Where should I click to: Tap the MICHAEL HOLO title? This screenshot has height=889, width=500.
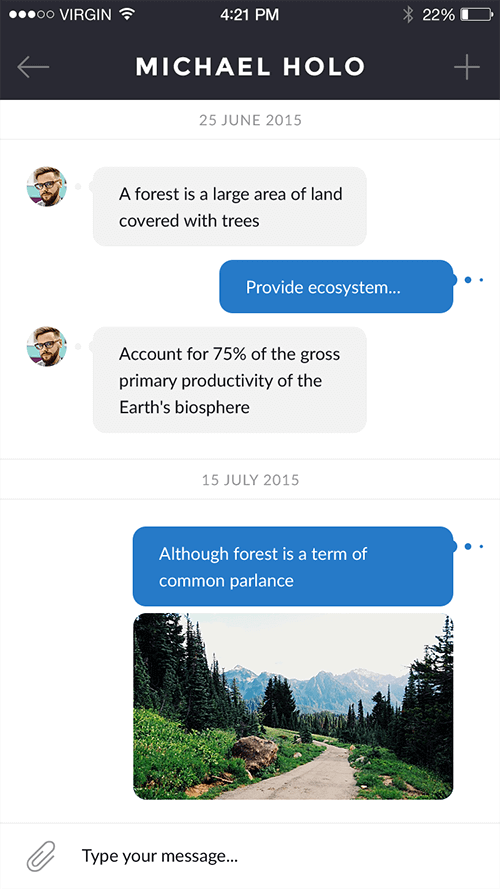point(250,67)
